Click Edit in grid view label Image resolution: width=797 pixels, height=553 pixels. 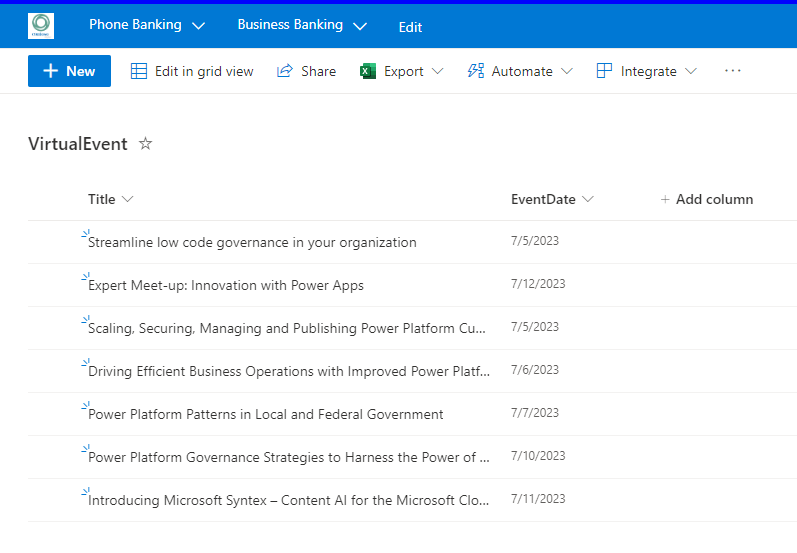pyautogui.click(x=204, y=71)
